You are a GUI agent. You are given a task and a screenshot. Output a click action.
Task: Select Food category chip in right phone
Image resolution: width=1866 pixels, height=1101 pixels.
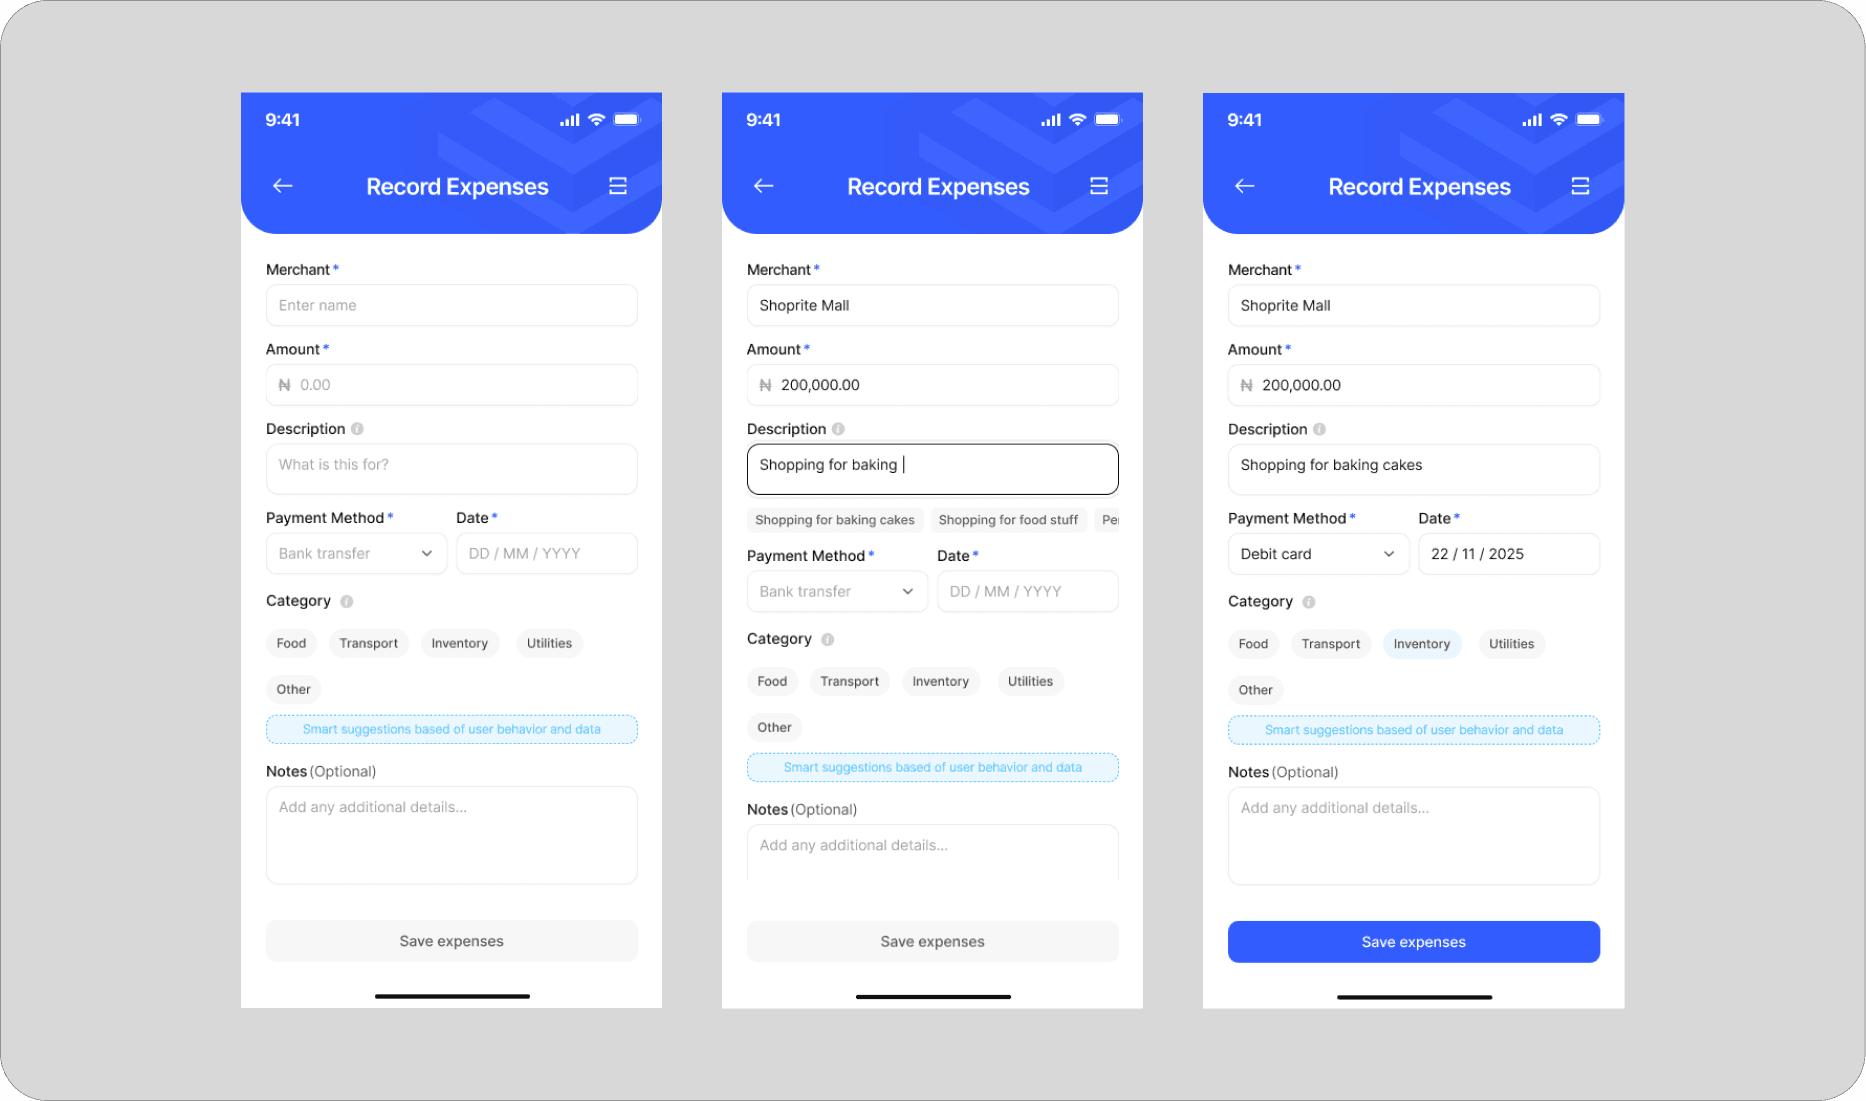point(1253,644)
